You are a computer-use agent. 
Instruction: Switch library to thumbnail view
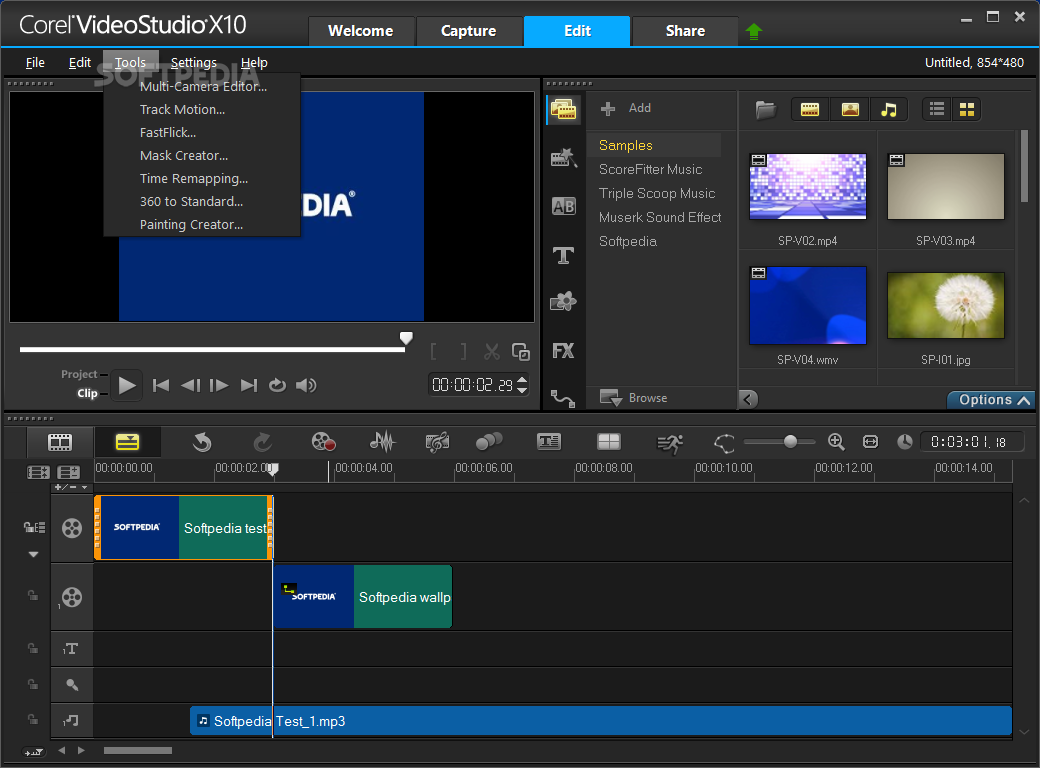point(966,109)
